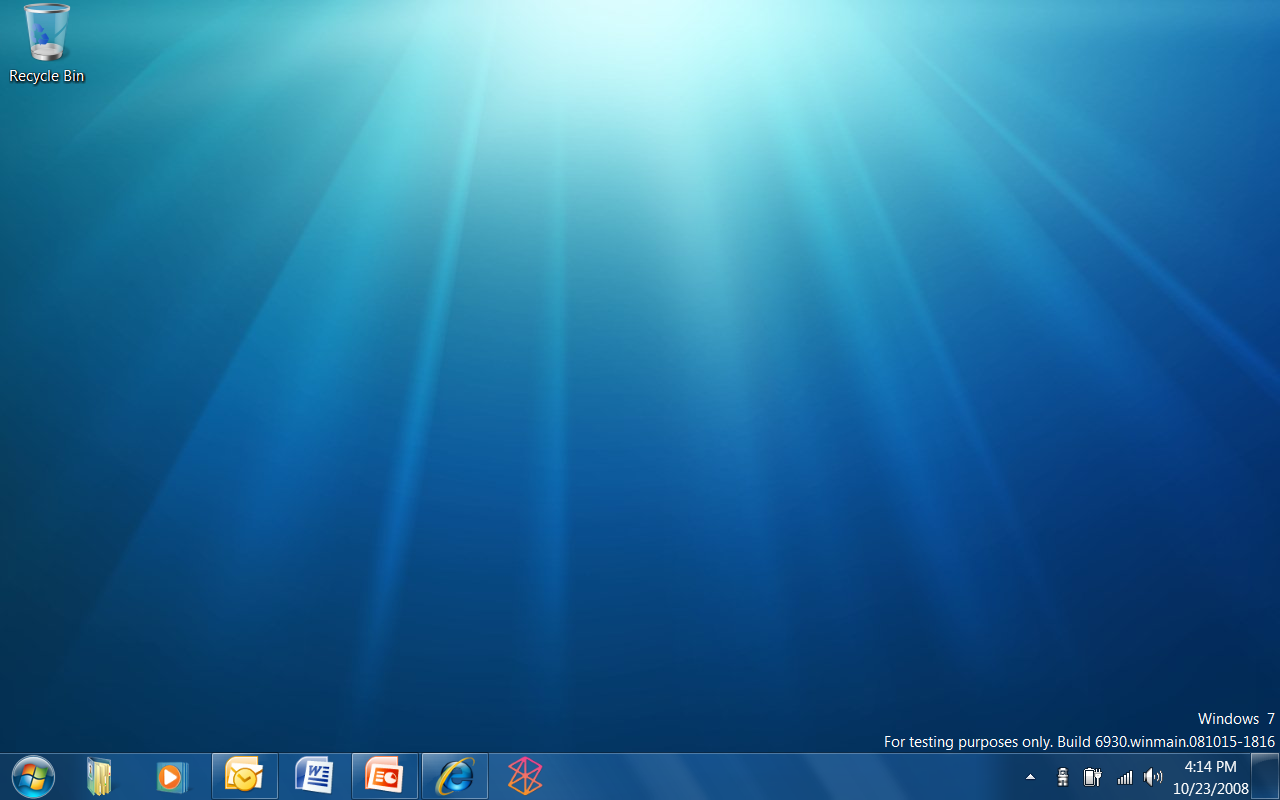Open the volume speaker control
The image size is (1280, 800).
pyautogui.click(x=1153, y=777)
